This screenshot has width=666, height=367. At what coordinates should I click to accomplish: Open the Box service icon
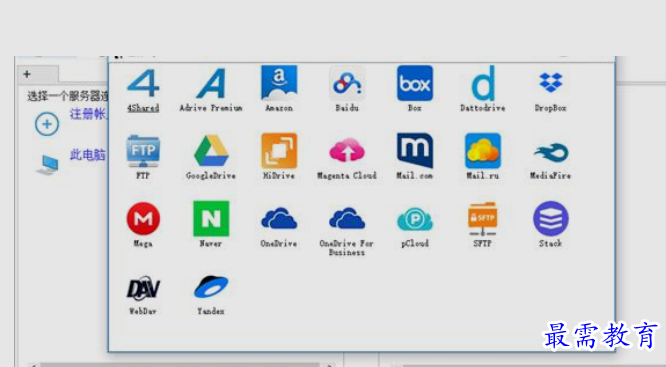[415, 83]
